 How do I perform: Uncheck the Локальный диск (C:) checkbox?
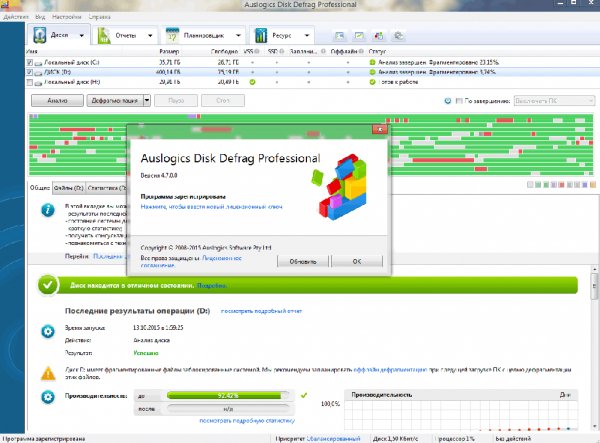30,62
